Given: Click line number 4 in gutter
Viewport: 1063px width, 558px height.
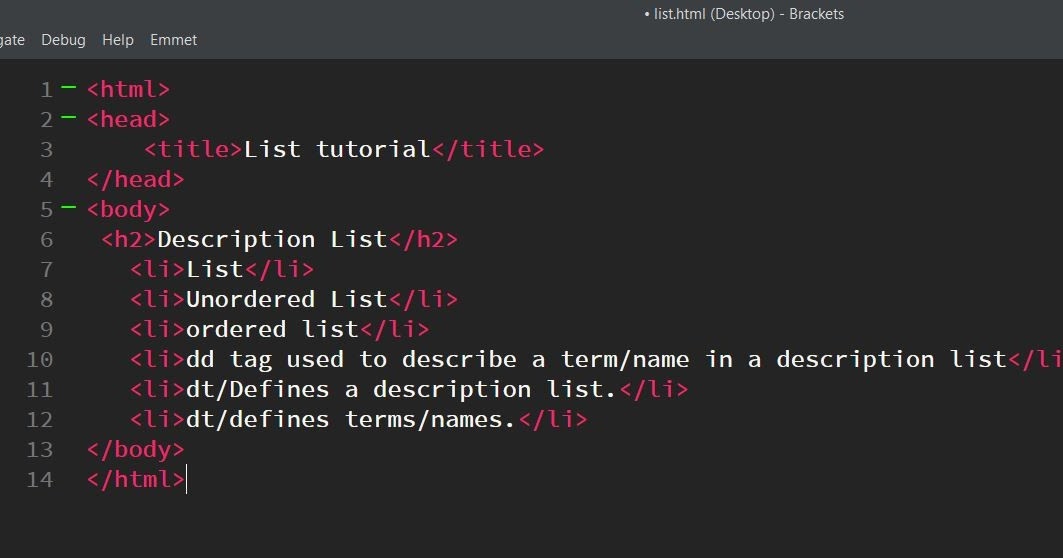Looking at the screenshot, I should click(46, 179).
